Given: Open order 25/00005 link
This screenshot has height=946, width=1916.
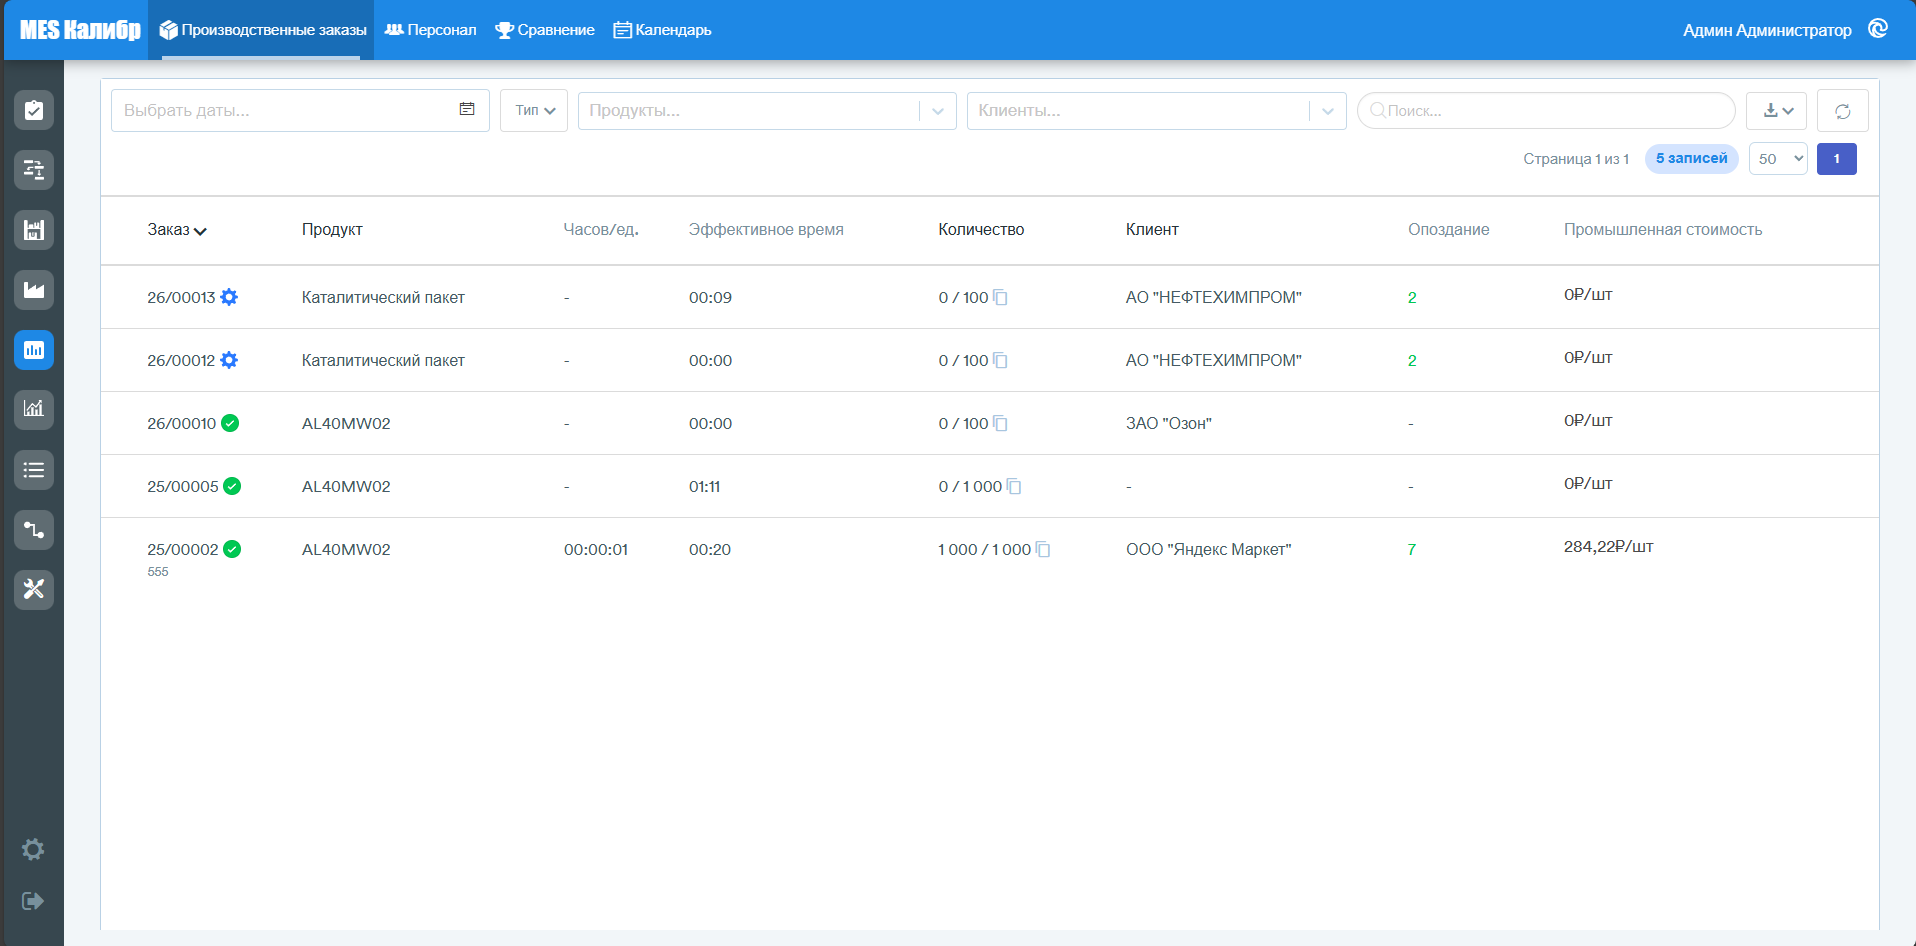Looking at the screenshot, I should (182, 486).
